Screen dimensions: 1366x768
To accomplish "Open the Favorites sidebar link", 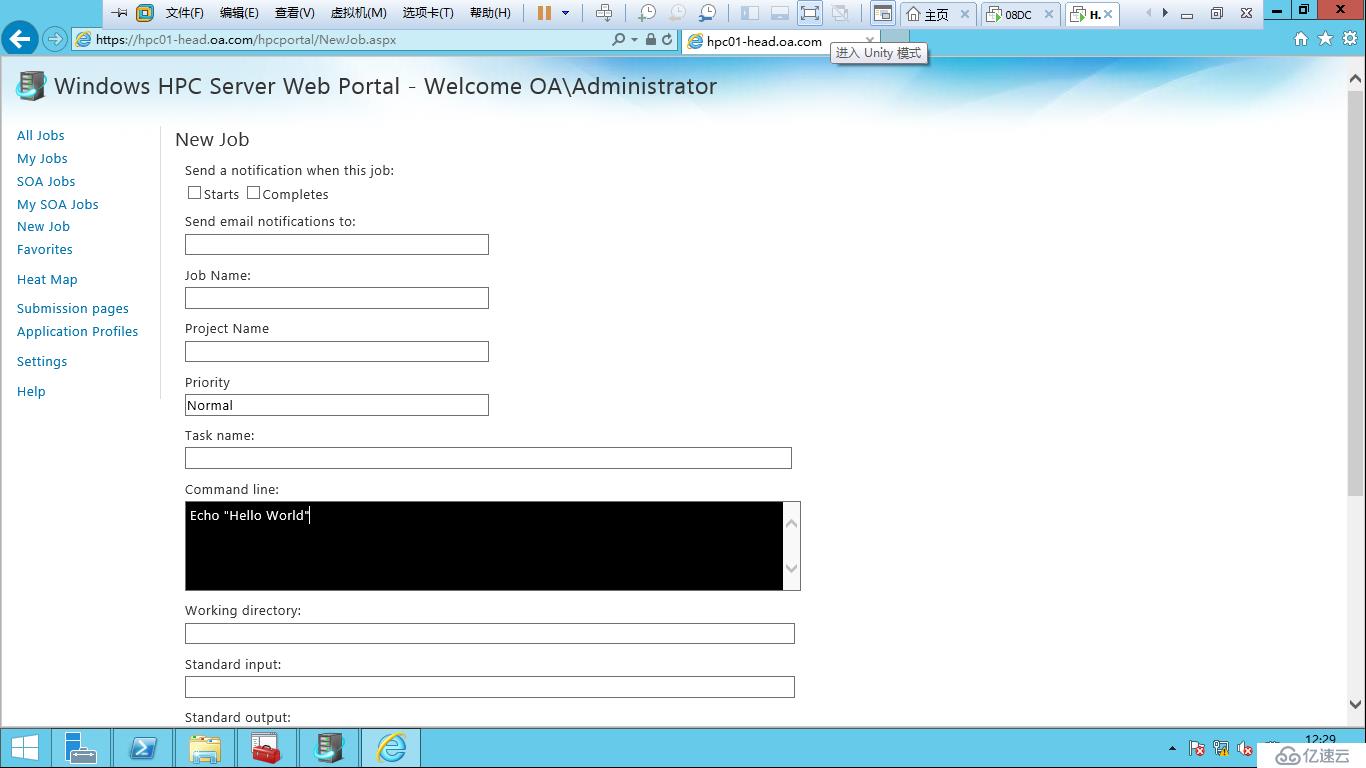I will point(45,249).
